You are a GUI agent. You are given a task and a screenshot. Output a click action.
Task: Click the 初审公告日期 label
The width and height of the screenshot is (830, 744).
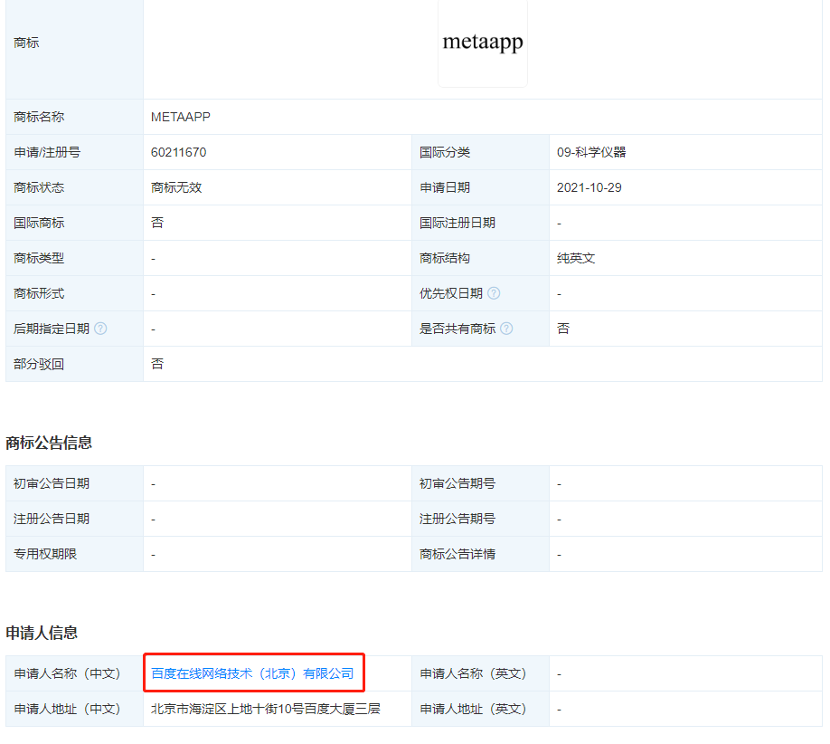pos(51,484)
